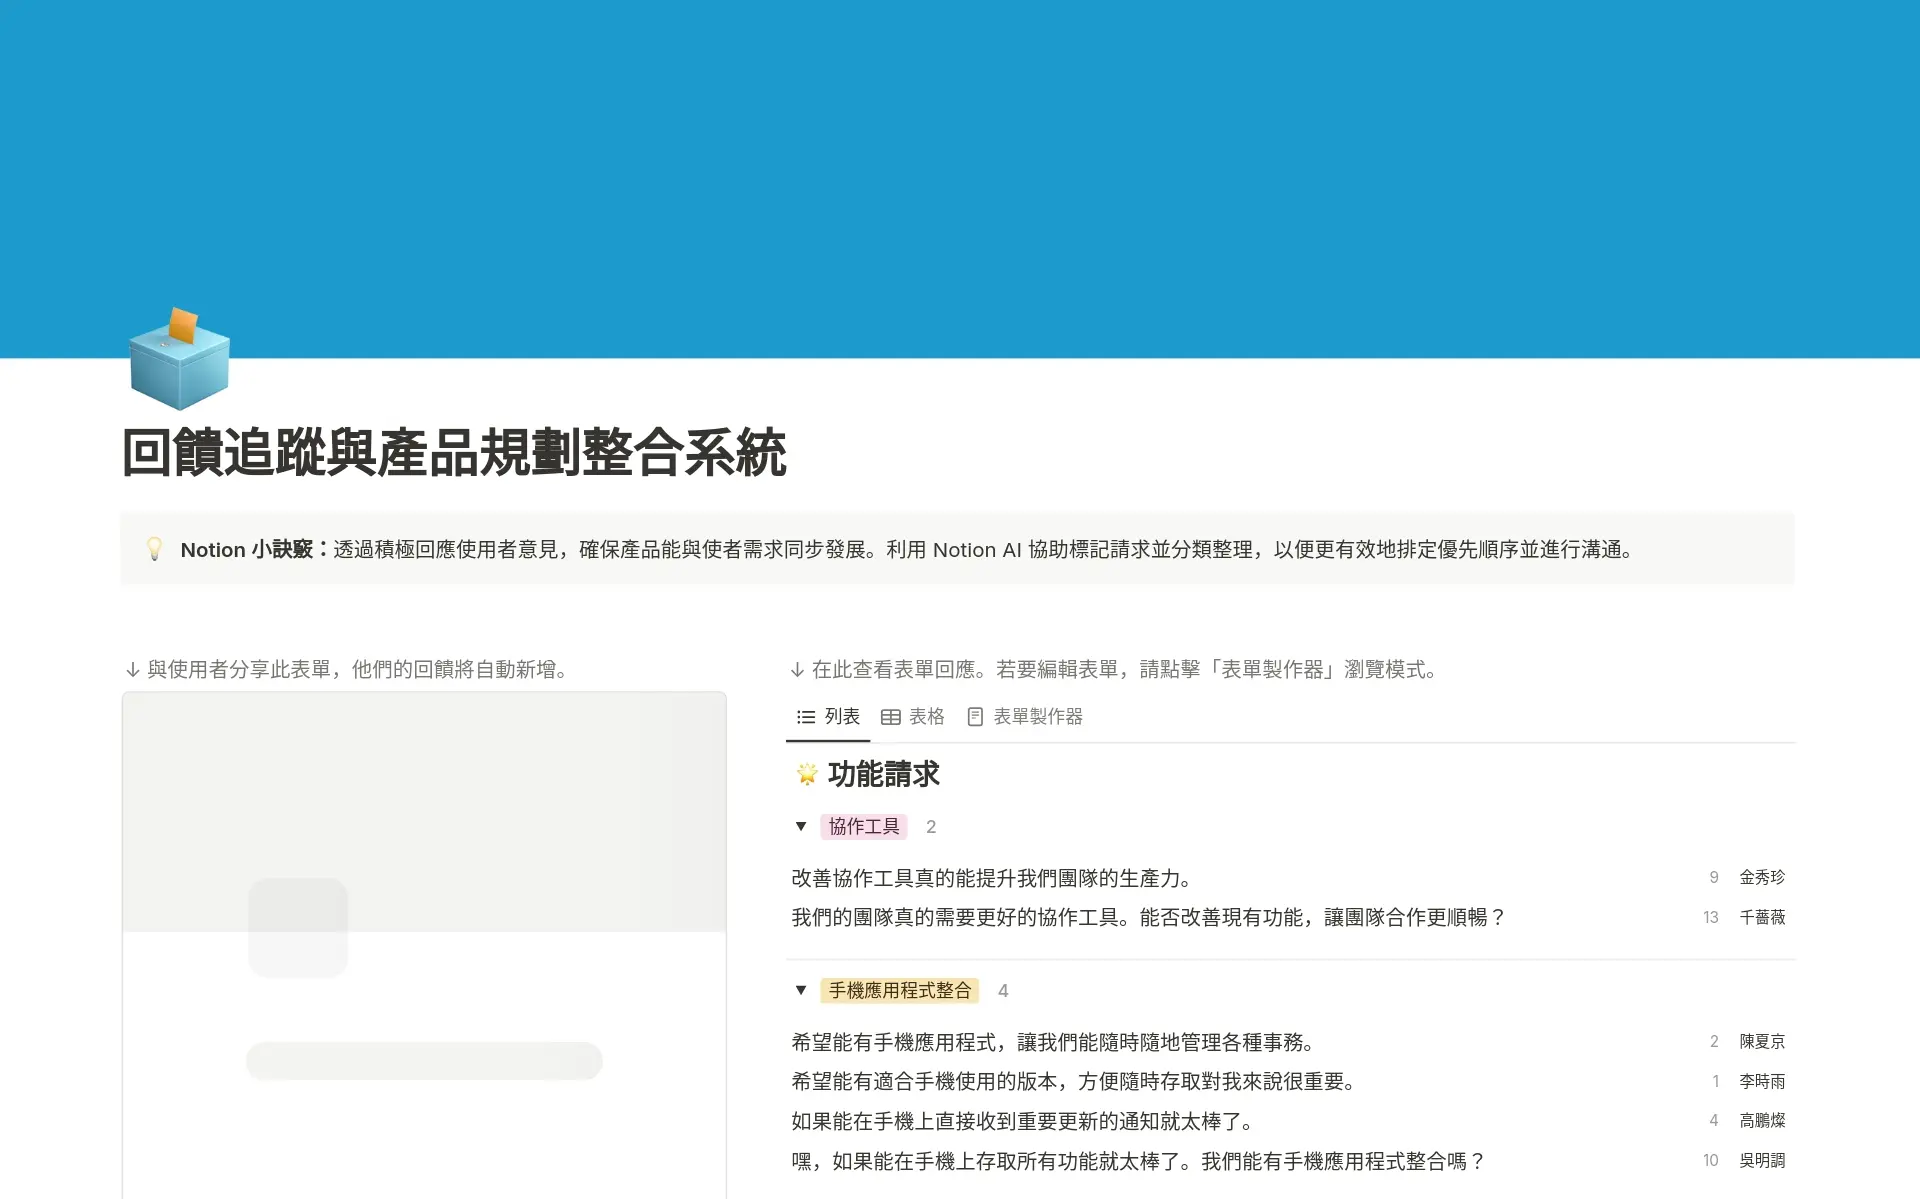Viewport: 1920px width, 1199px height.
Task: Click the ballot box page icon
Action: coord(179,358)
